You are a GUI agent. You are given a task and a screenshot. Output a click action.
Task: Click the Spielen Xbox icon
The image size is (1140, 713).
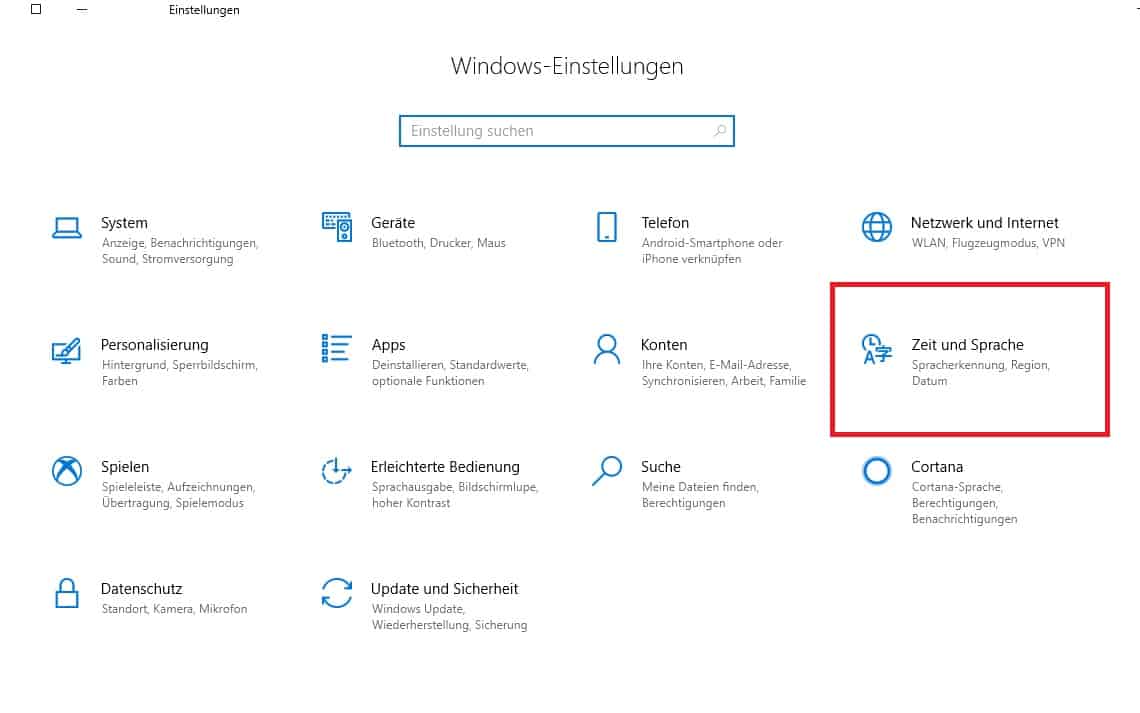(x=67, y=471)
